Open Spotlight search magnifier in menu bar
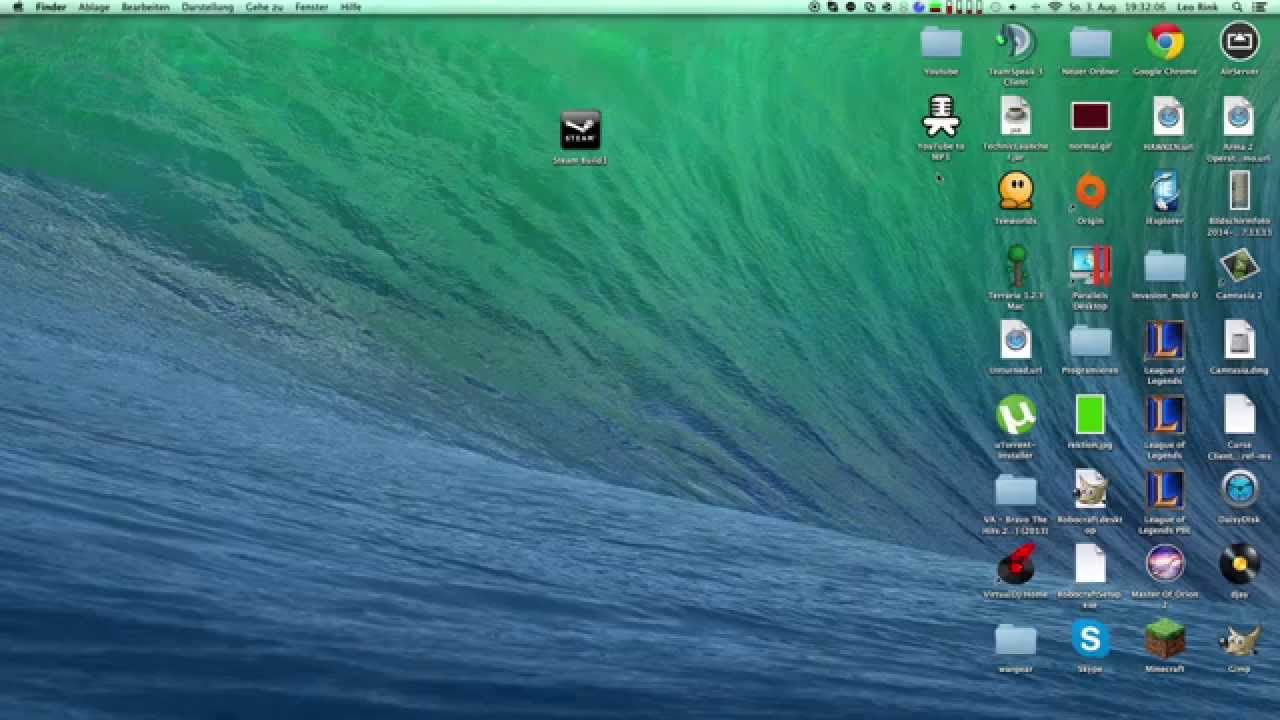Image resolution: width=1280 pixels, height=720 pixels. (x=1237, y=7)
